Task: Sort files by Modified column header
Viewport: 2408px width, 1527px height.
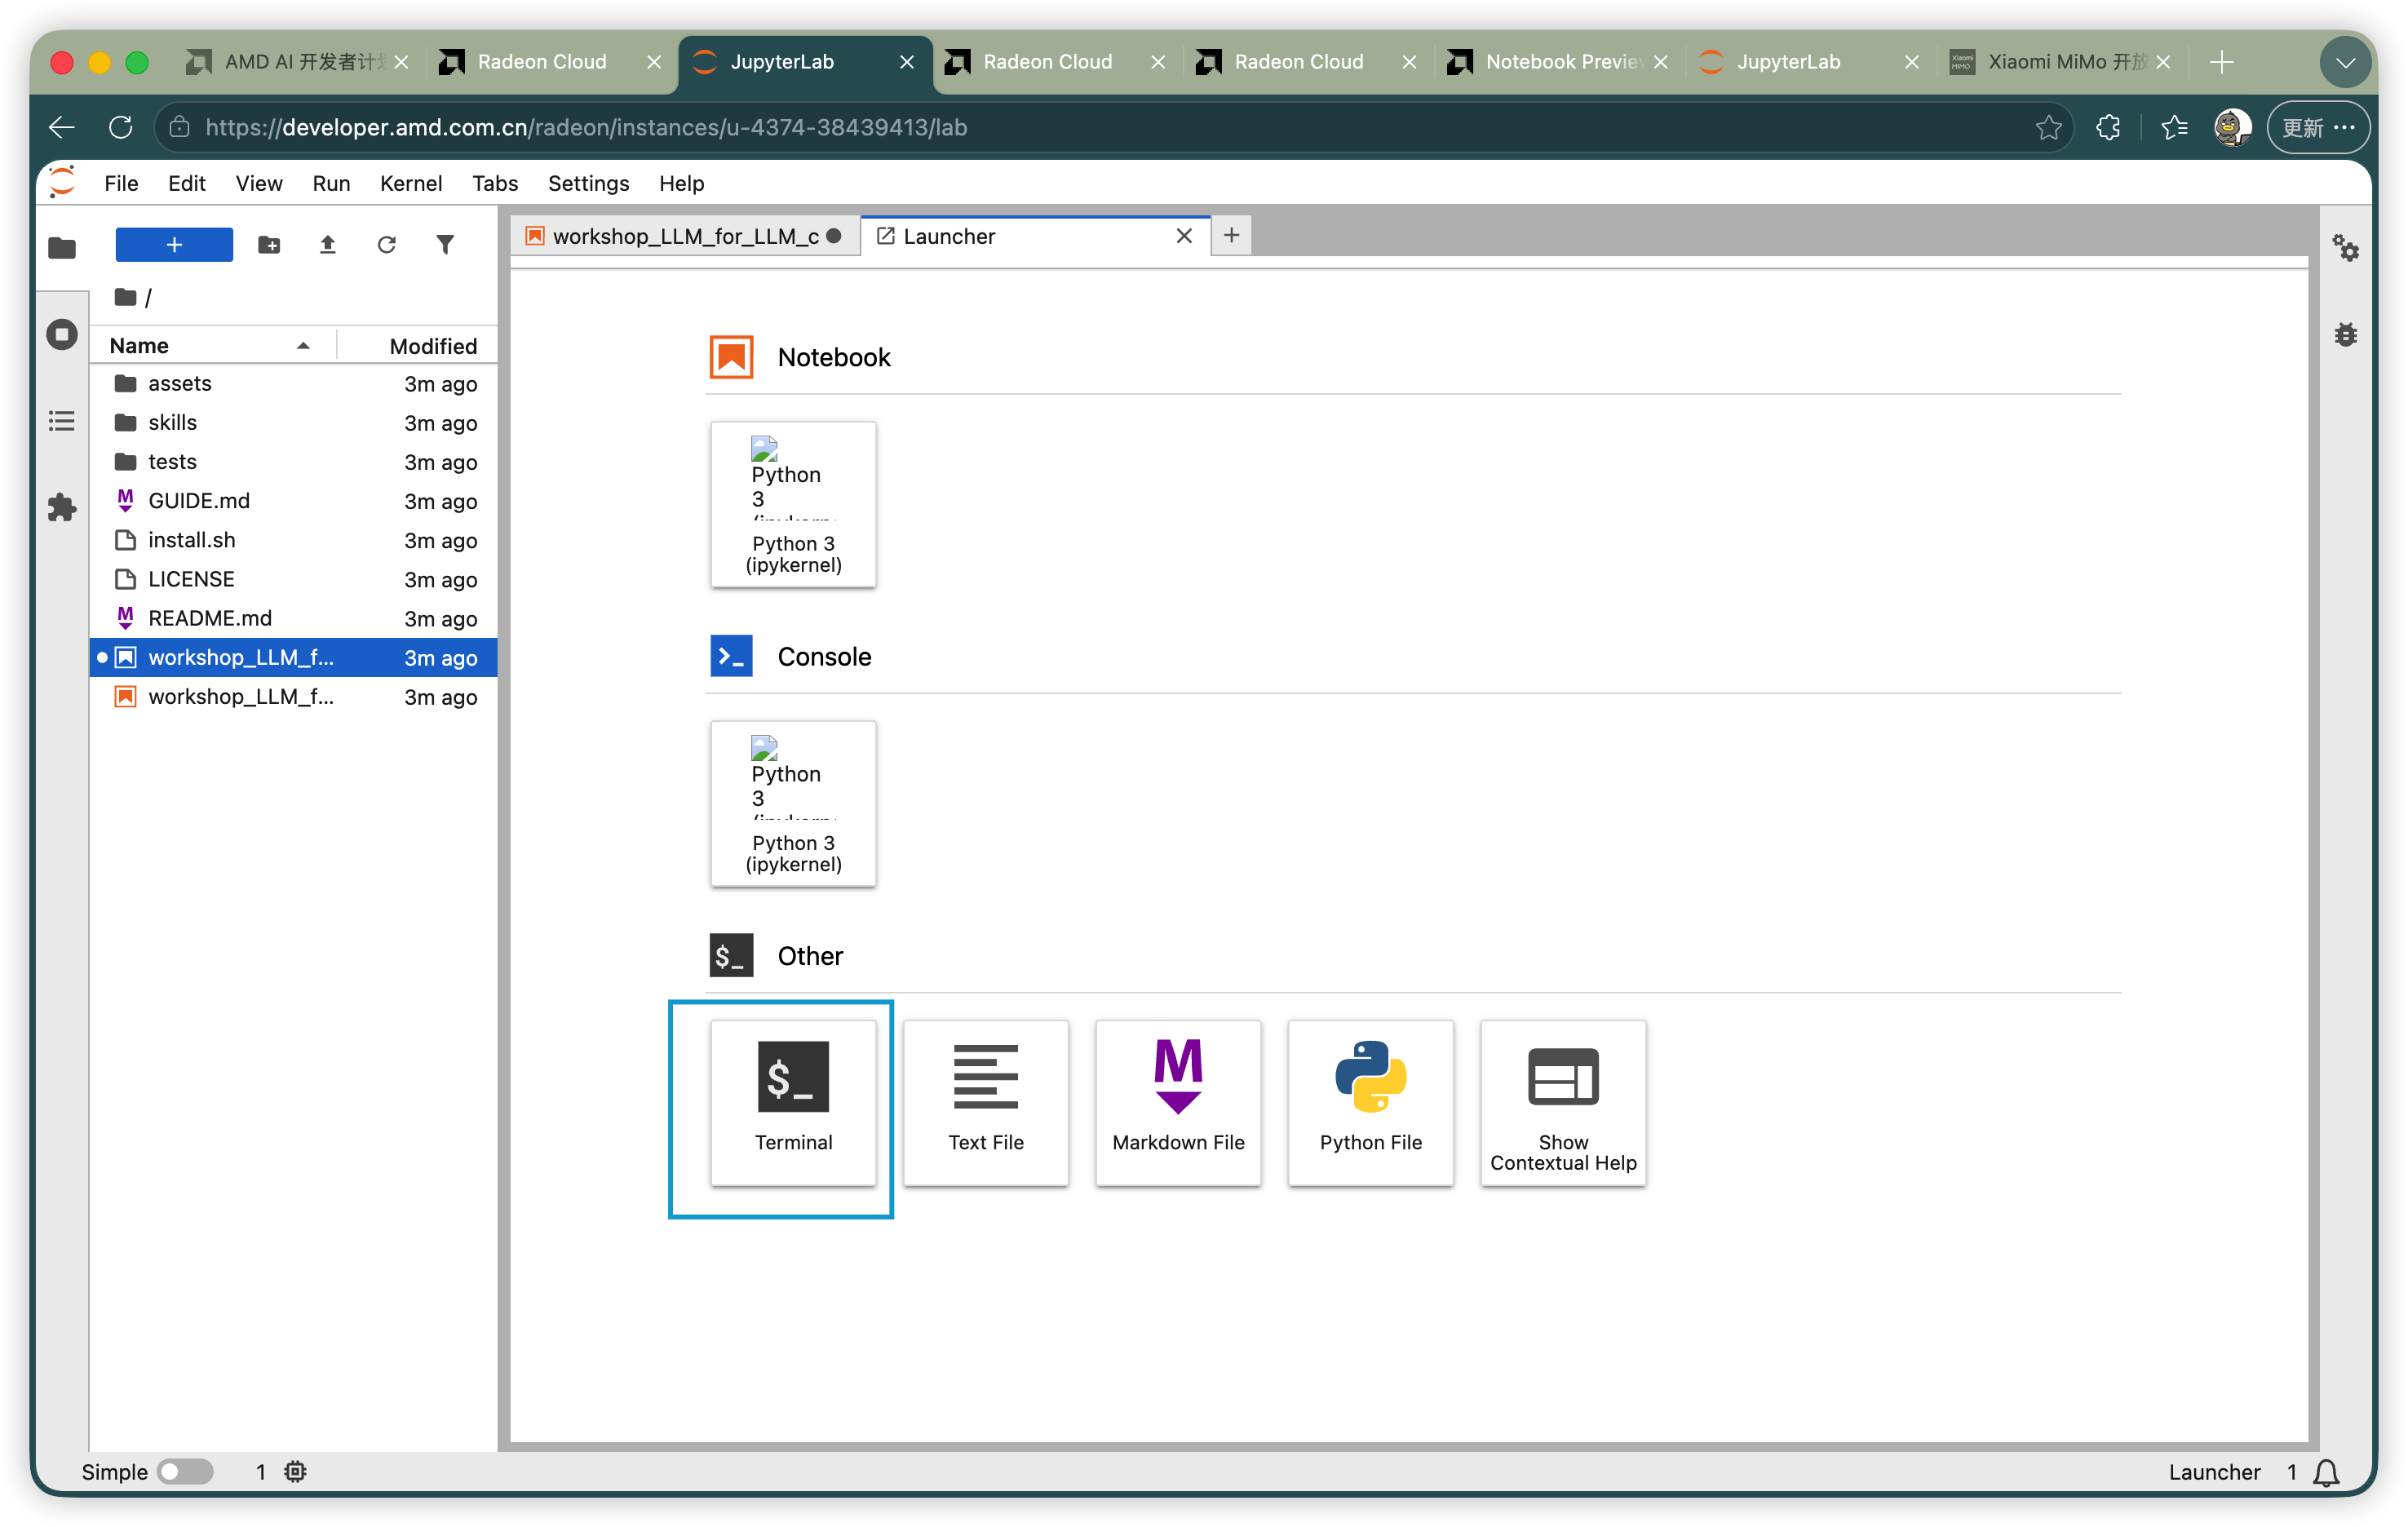Action: (418, 346)
